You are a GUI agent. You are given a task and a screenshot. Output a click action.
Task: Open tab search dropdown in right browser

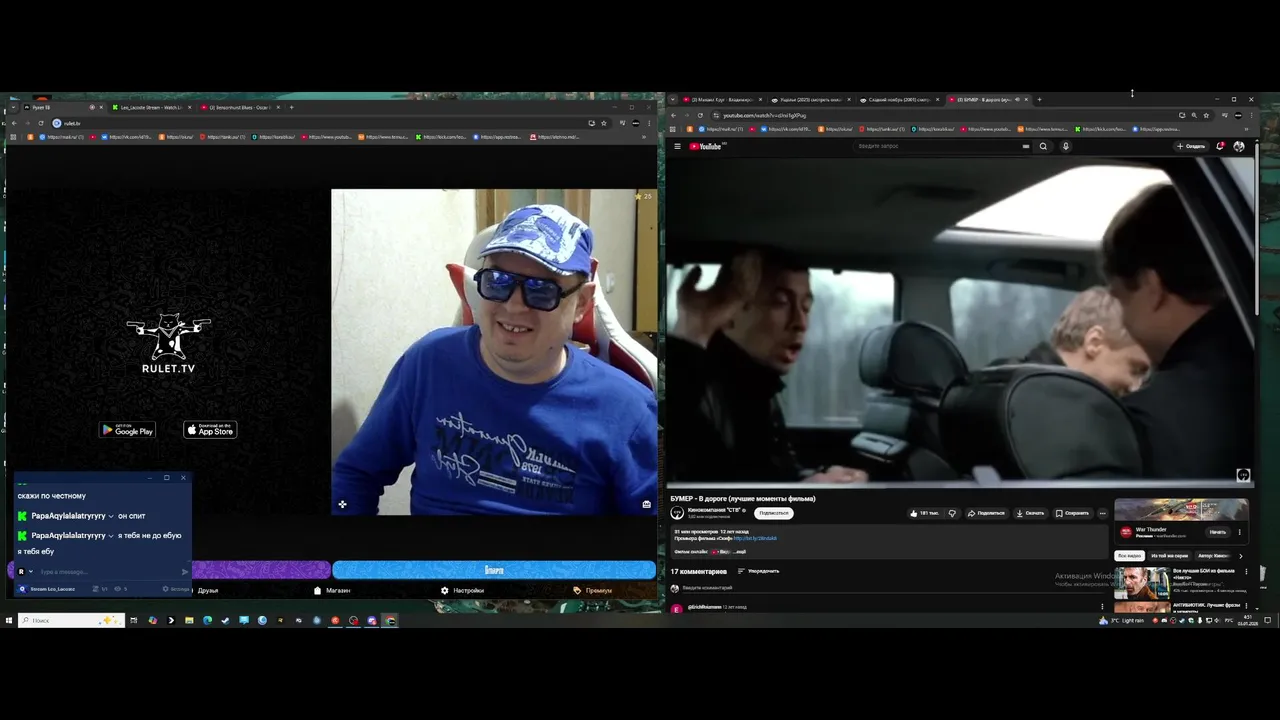[673, 100]
